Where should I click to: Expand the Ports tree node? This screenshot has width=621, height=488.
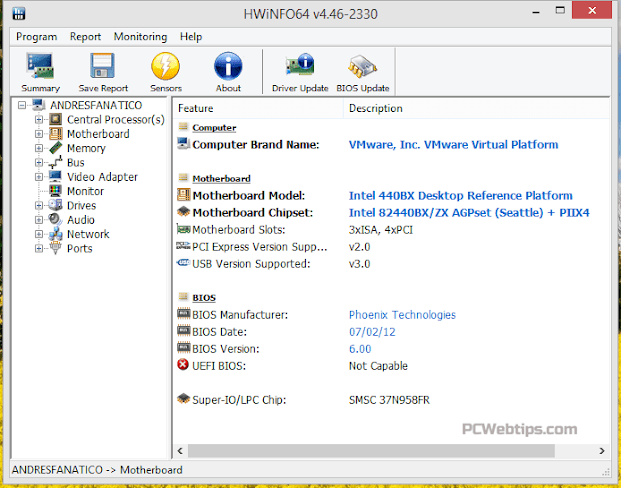click(39, 248)
